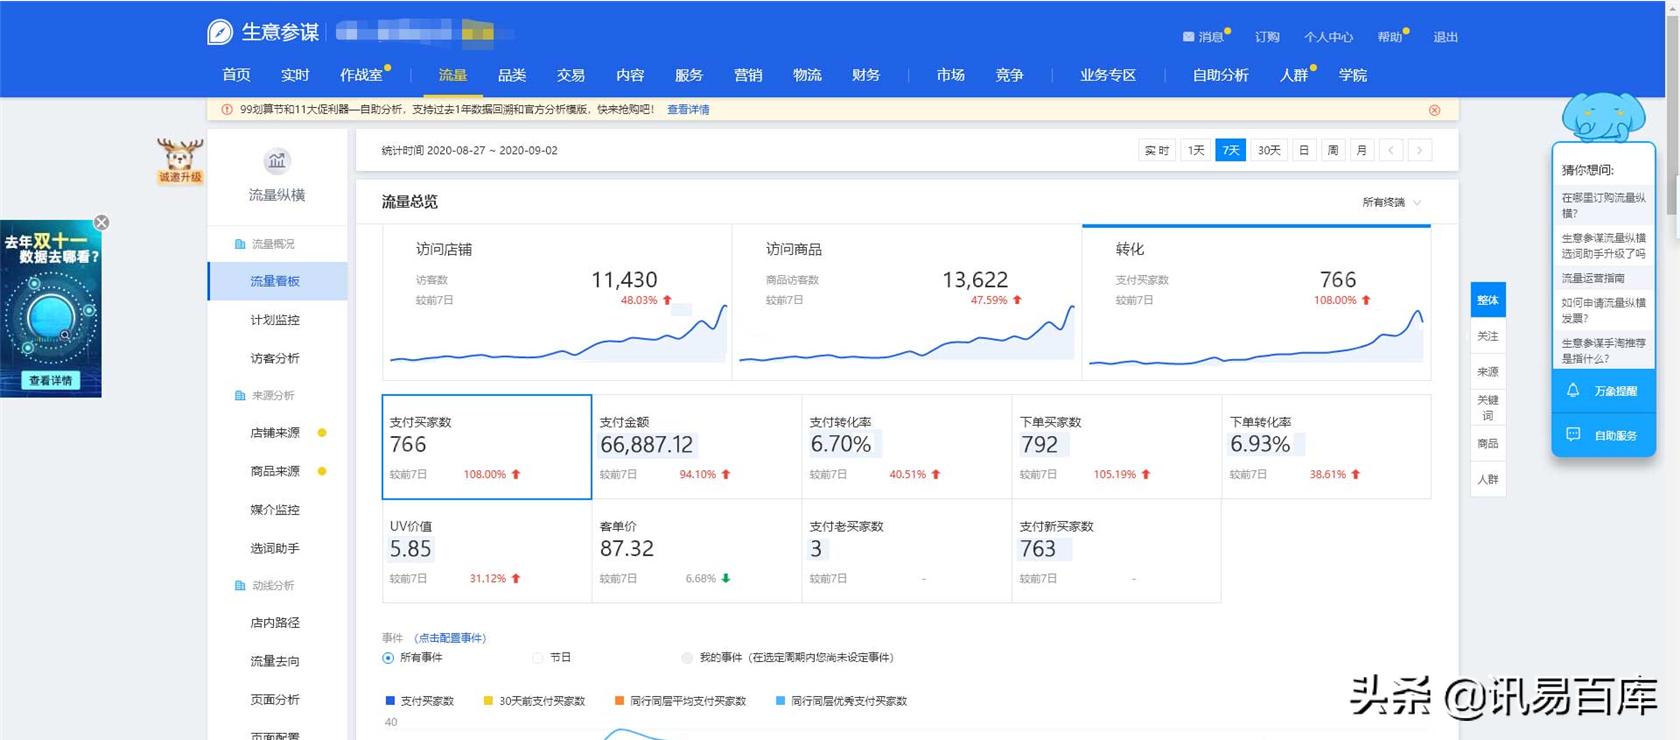Open 商品来源 in the sidebar
This screenshot has height=740, width=1680.
[275, 471]
